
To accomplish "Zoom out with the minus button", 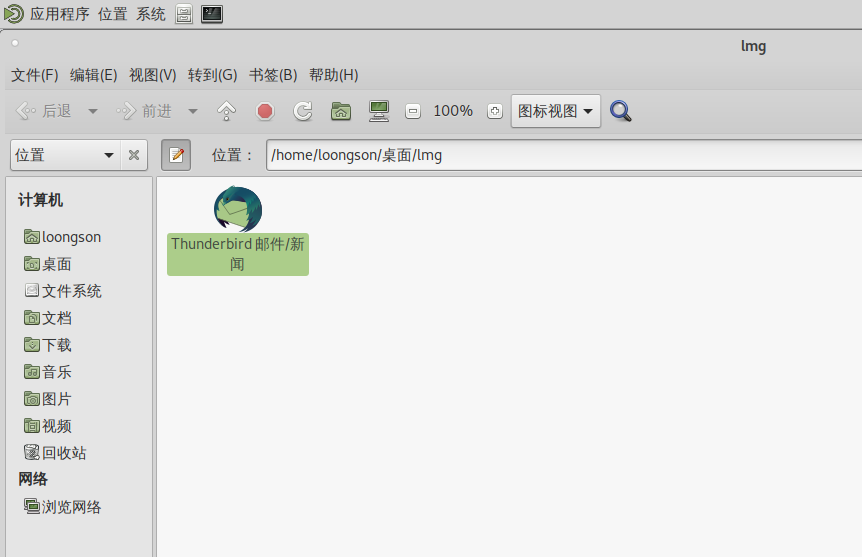I will click(413, 112).
